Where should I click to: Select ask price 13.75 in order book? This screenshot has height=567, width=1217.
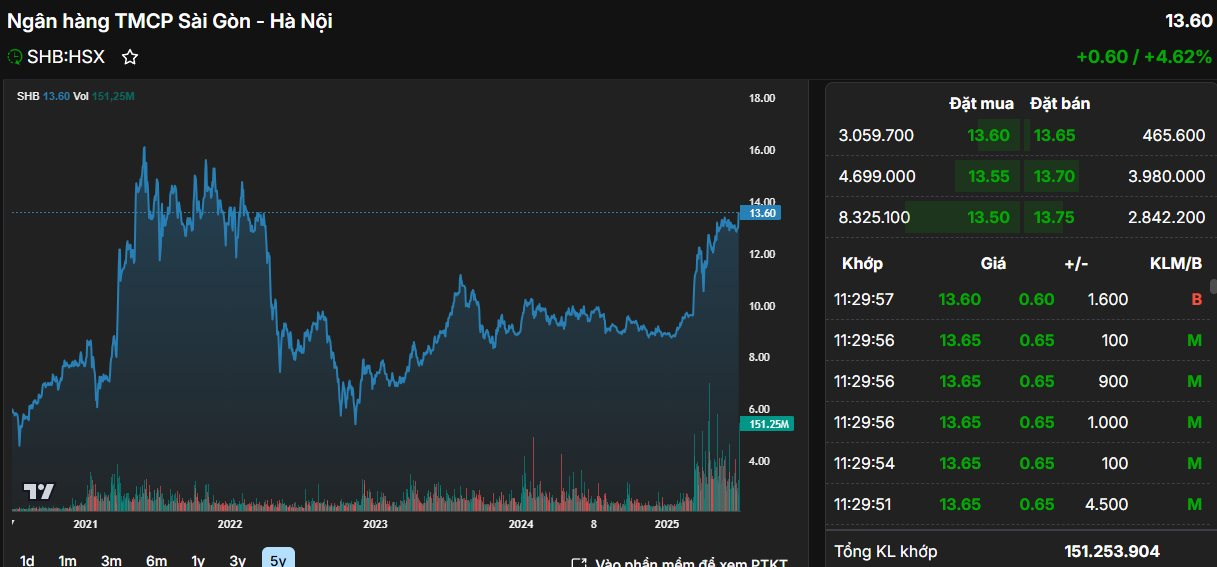click(1055, 217)
